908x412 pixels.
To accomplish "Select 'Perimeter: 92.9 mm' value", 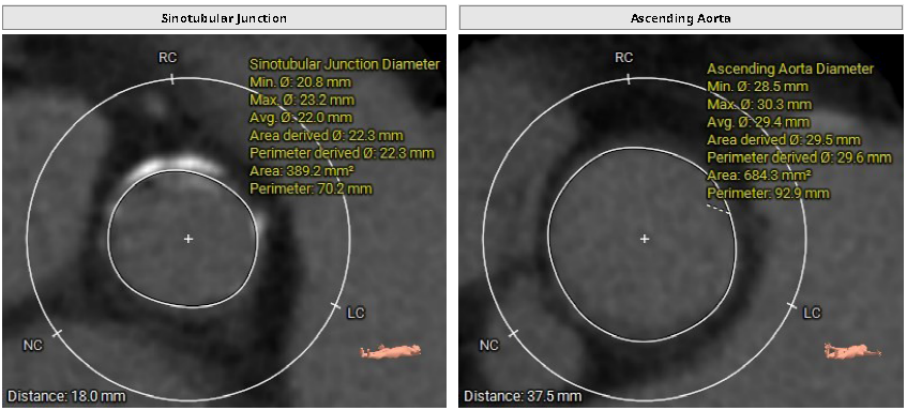I will point(768,193).
